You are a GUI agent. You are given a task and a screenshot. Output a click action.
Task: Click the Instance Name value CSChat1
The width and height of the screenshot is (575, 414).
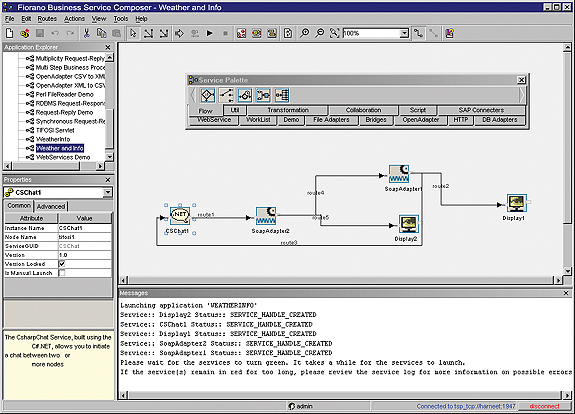tap(85, 228)
